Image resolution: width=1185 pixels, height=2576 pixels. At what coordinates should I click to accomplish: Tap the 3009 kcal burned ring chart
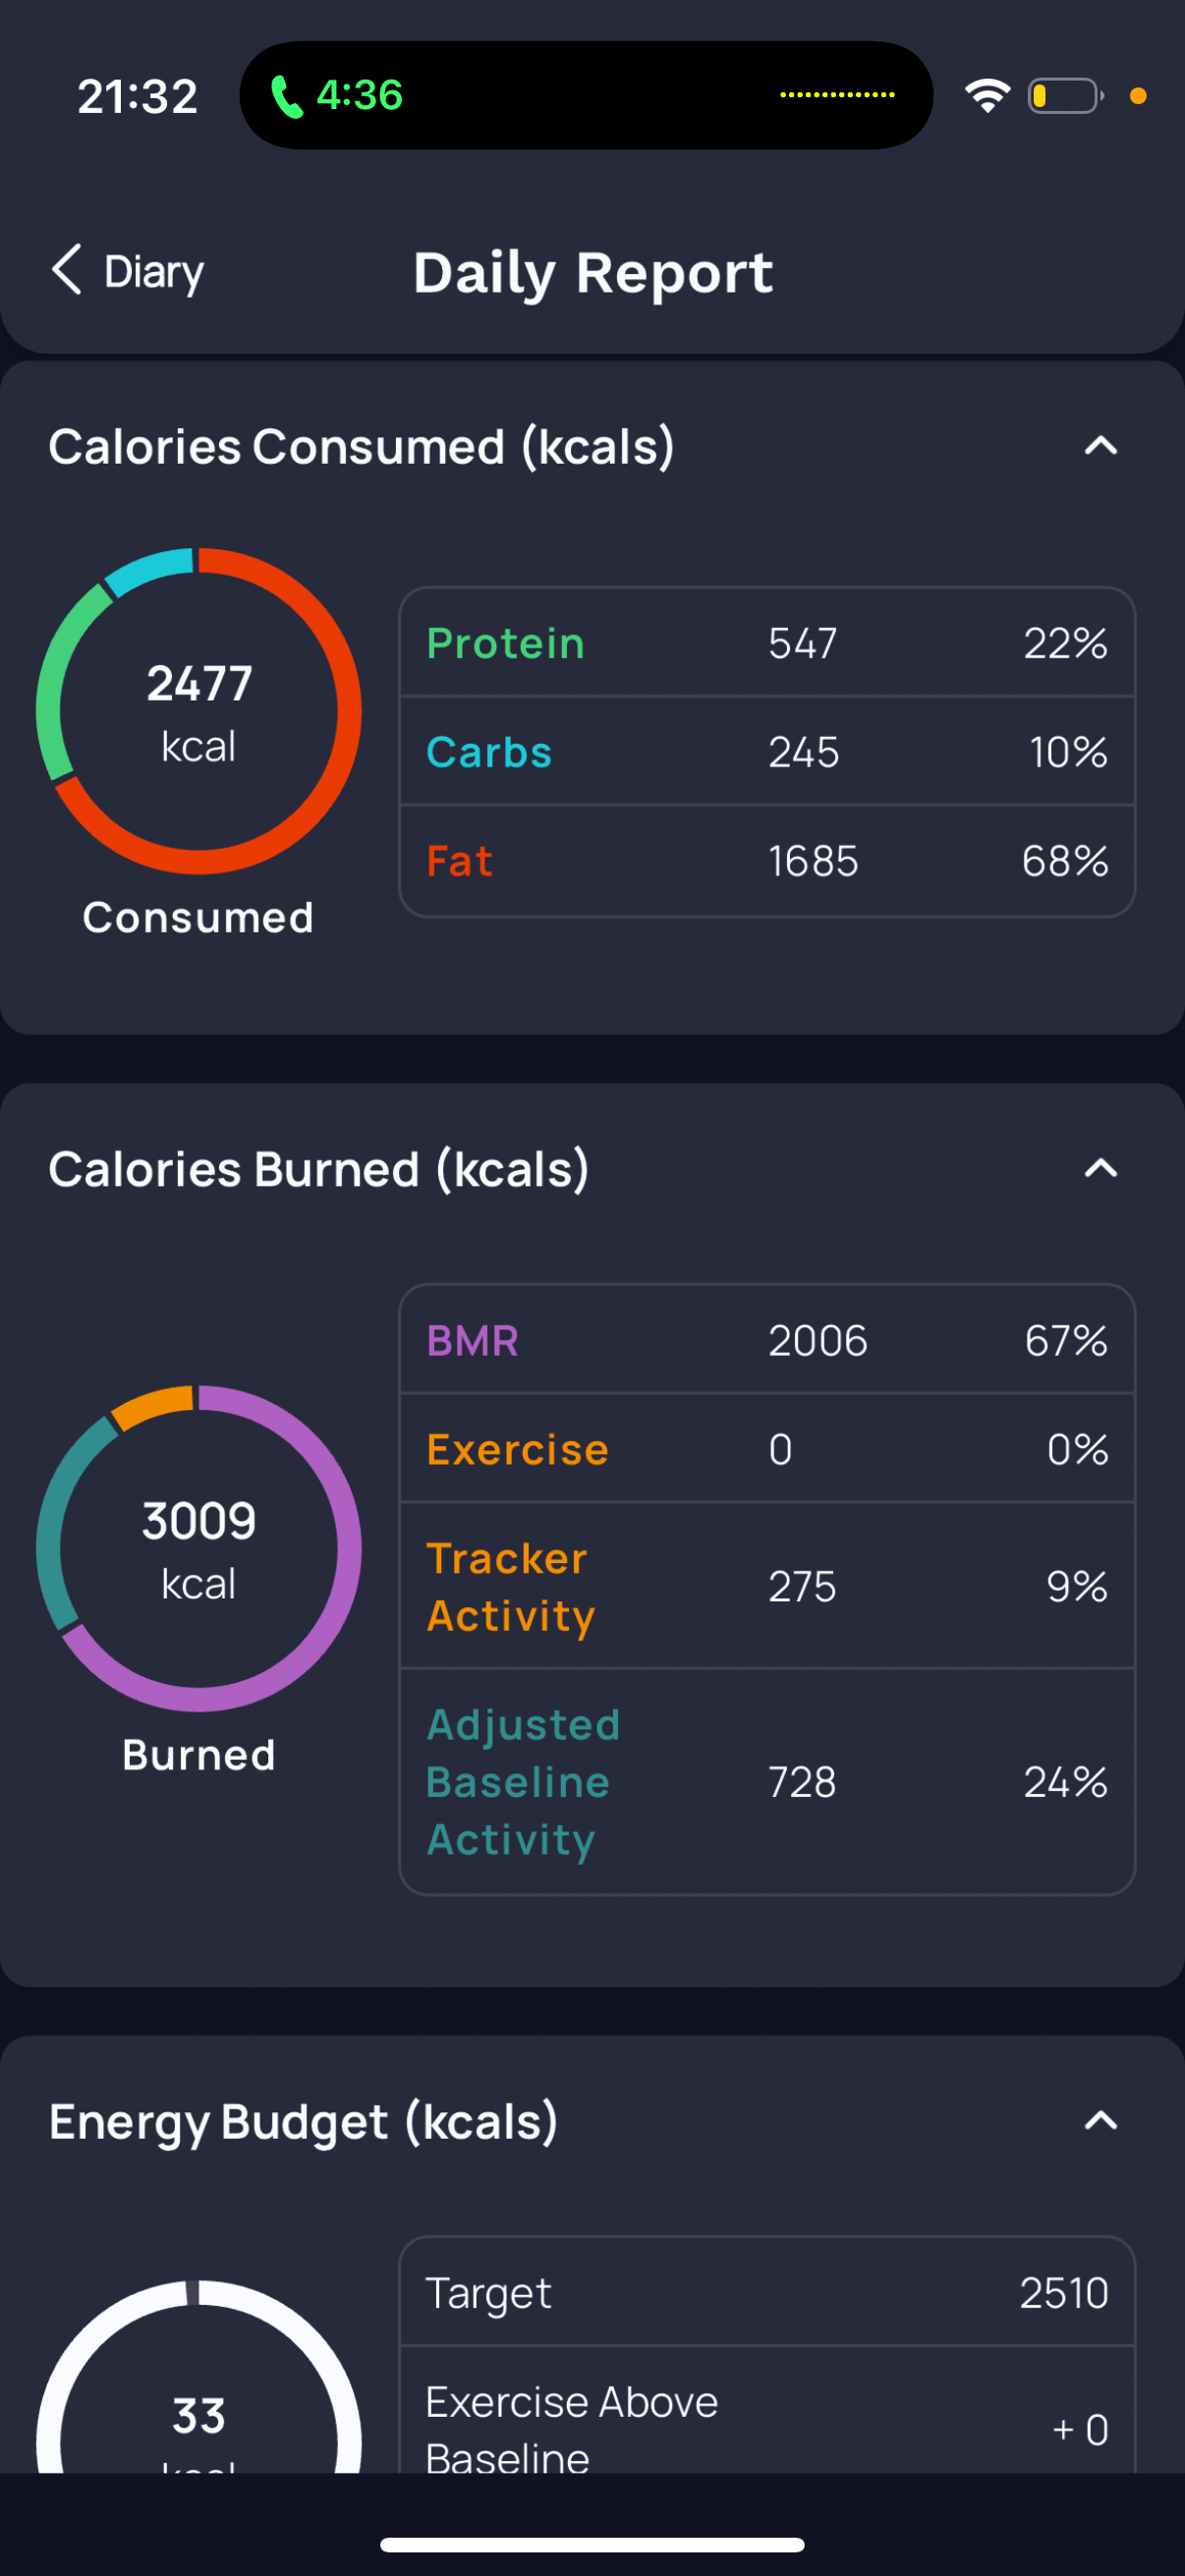199,1548
